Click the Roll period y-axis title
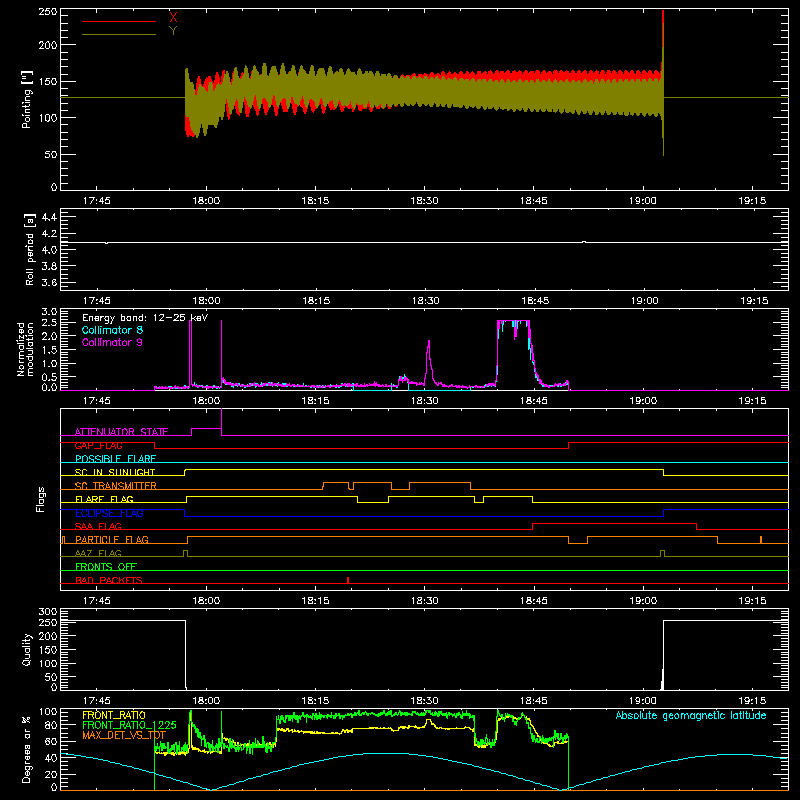Image resolution: width=800 pixels, height=800 pixels. [30, 249]
